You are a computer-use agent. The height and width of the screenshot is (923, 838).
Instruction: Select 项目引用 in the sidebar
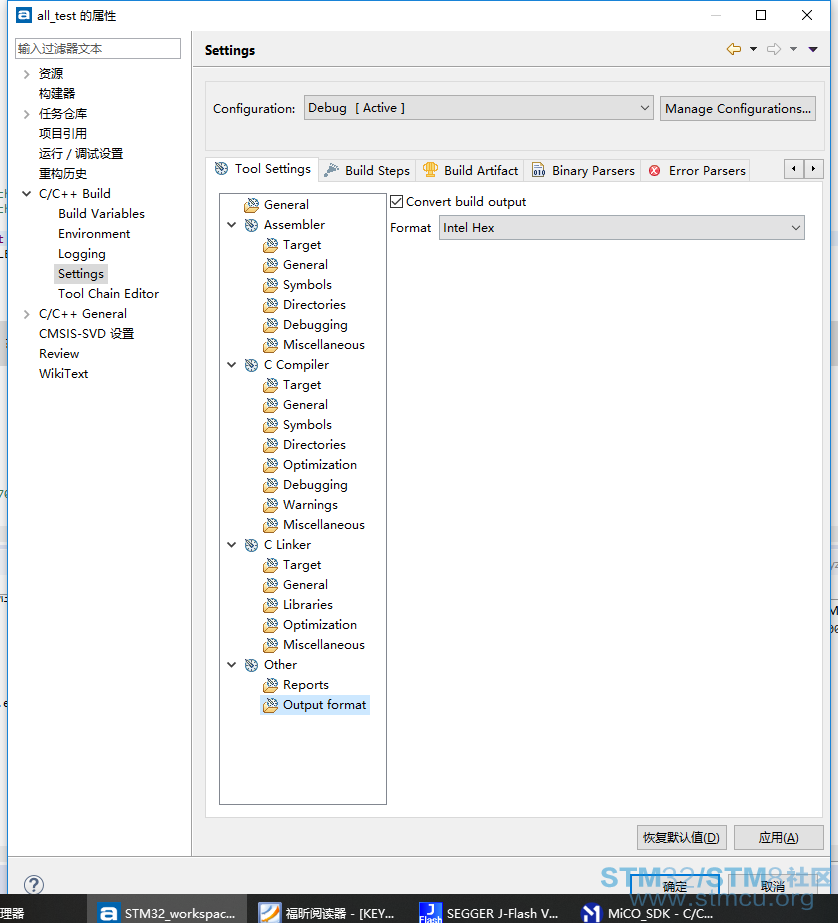pyautogui.click(x=62, y=134)
